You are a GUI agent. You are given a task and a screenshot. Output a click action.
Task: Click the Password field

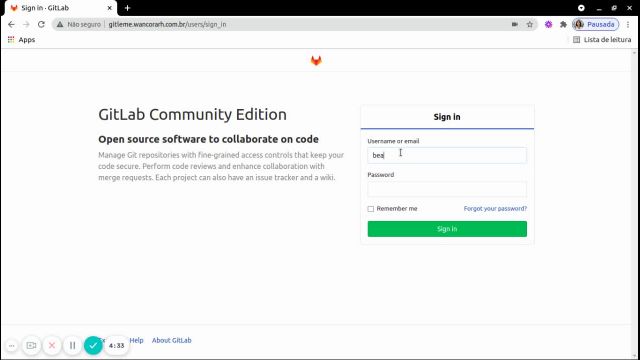pyautogui.click(x=447, y=189)
